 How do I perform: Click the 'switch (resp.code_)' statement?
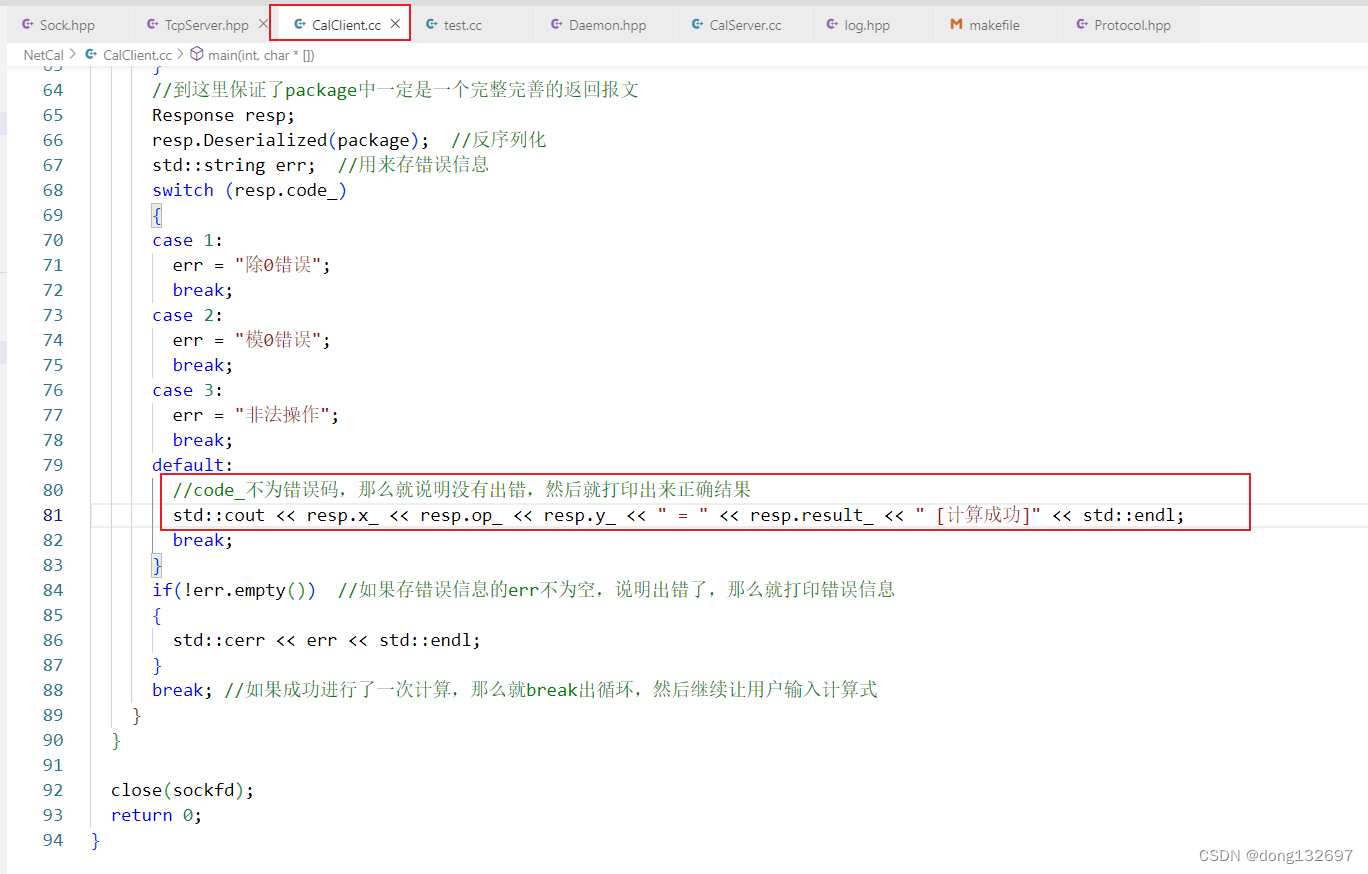pos(249,190)
